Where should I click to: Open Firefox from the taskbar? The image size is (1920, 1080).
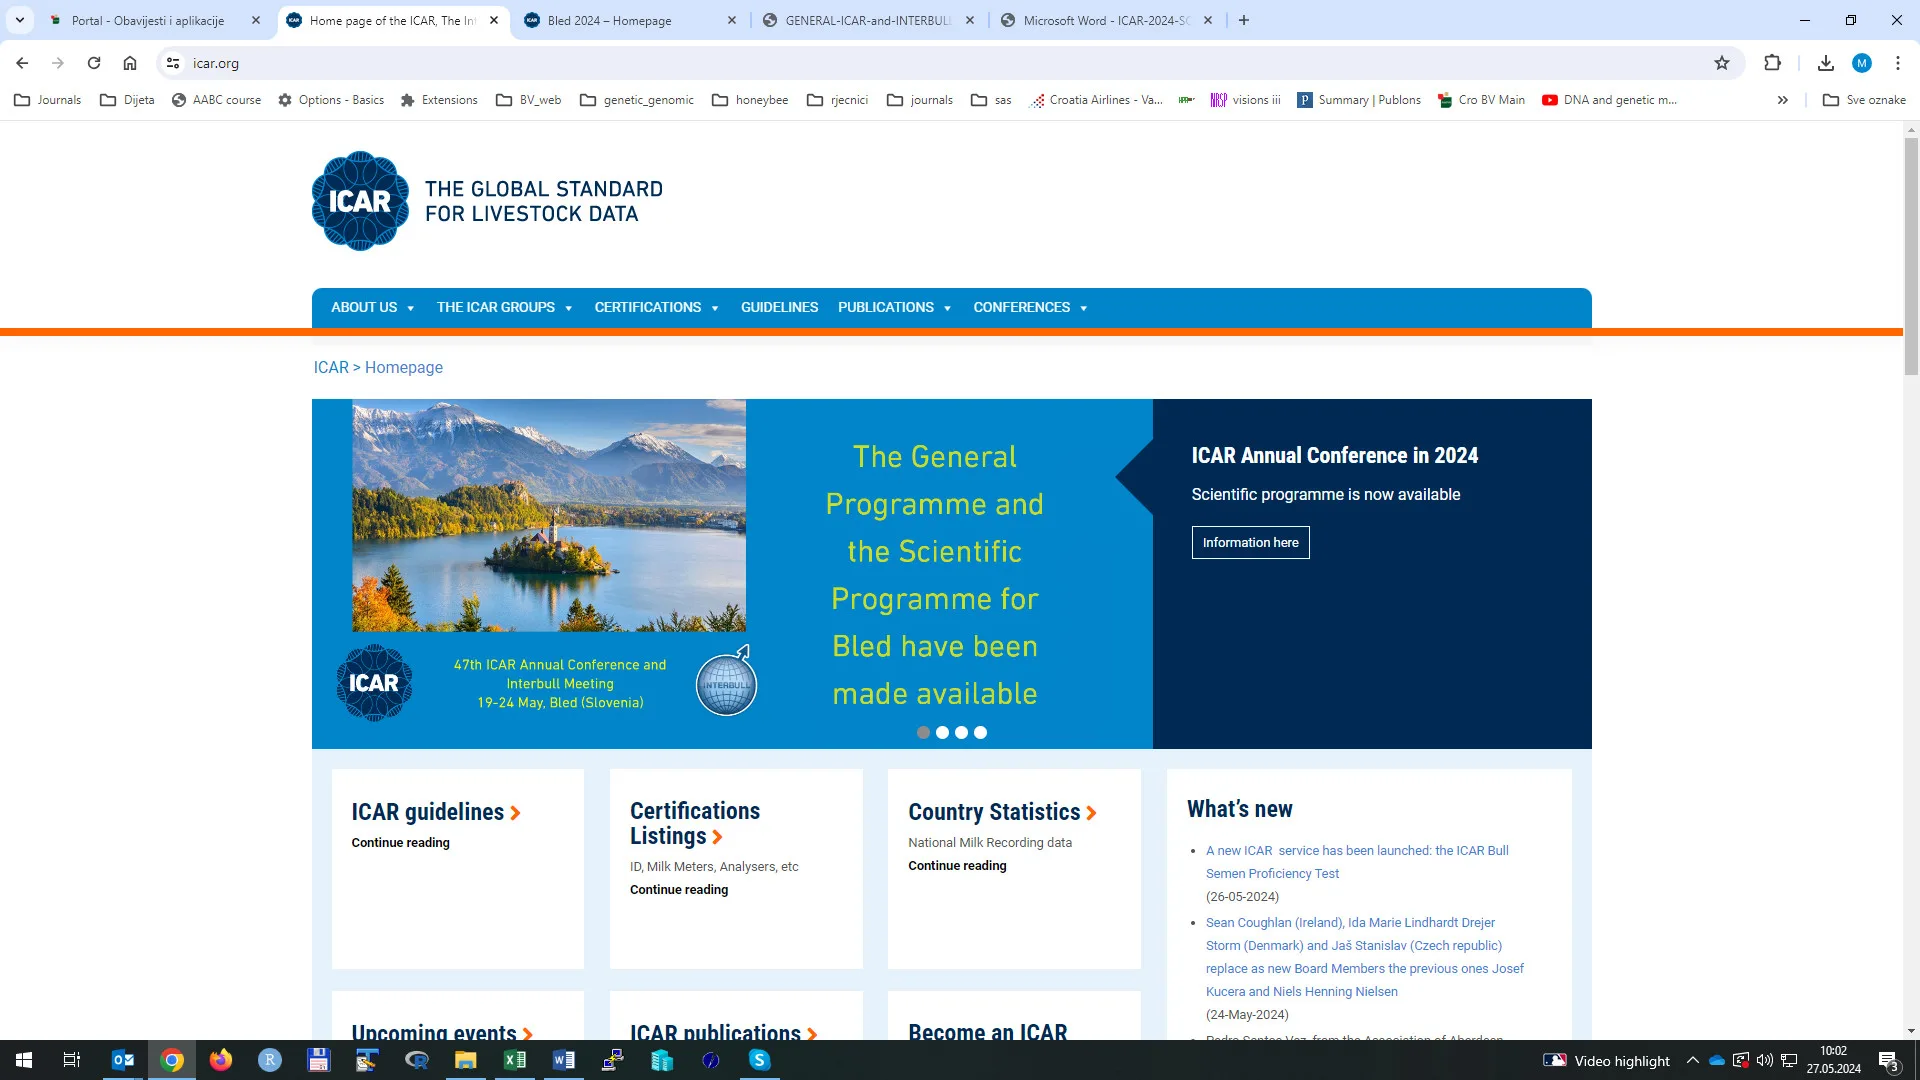pyautogui.click(x=221, y=1060)
